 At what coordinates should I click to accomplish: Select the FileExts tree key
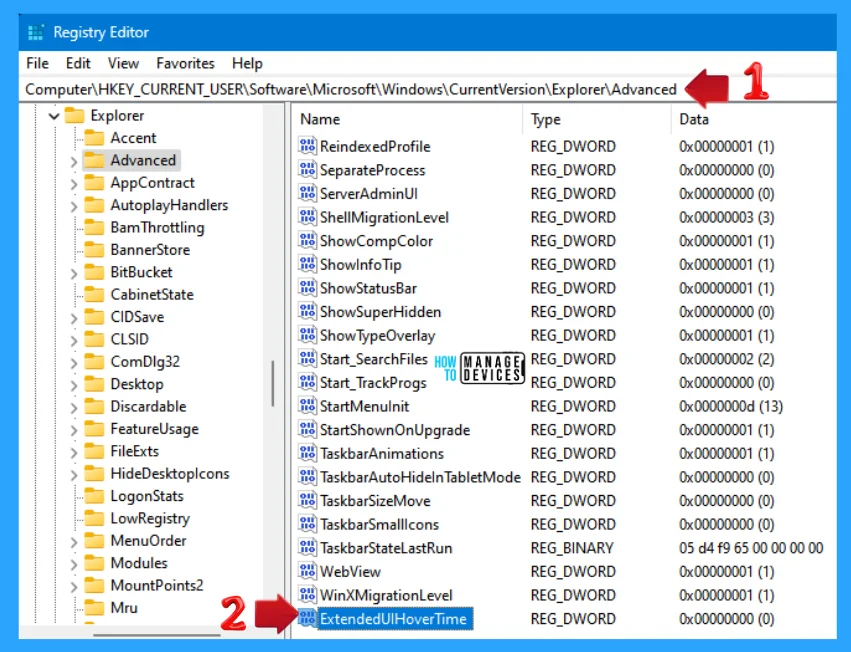click(135, 451)
